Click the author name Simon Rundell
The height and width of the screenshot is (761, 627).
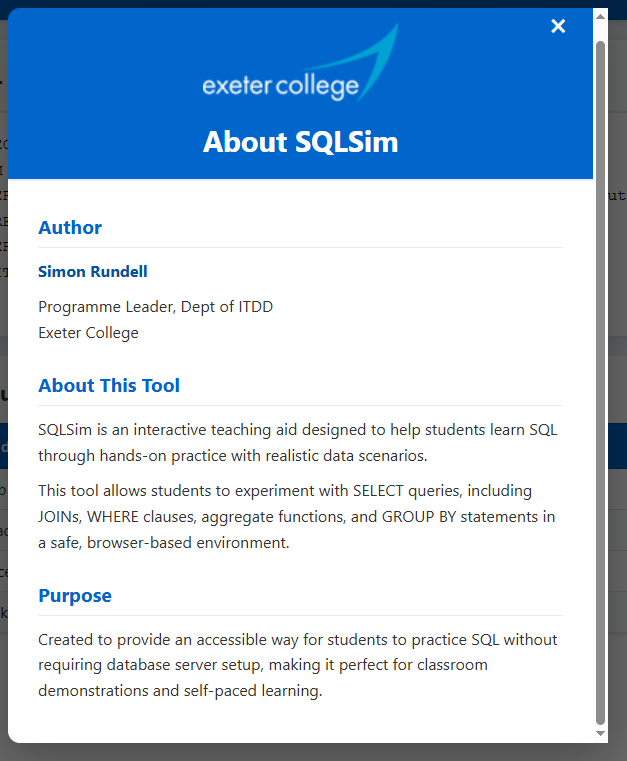pyautogui.click(x=93, y=272)
